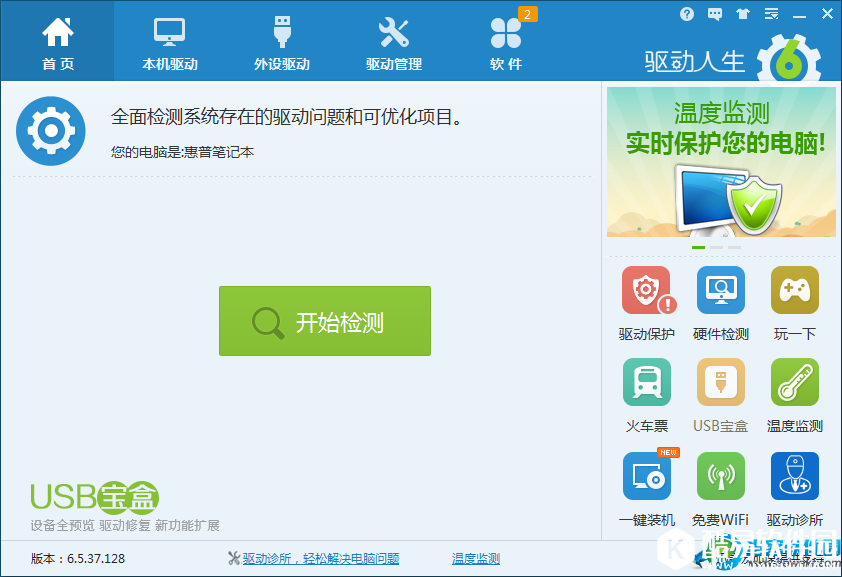842x577 pixels.
Task: Open the 软件 tab with badge 2
Action: 506,40
